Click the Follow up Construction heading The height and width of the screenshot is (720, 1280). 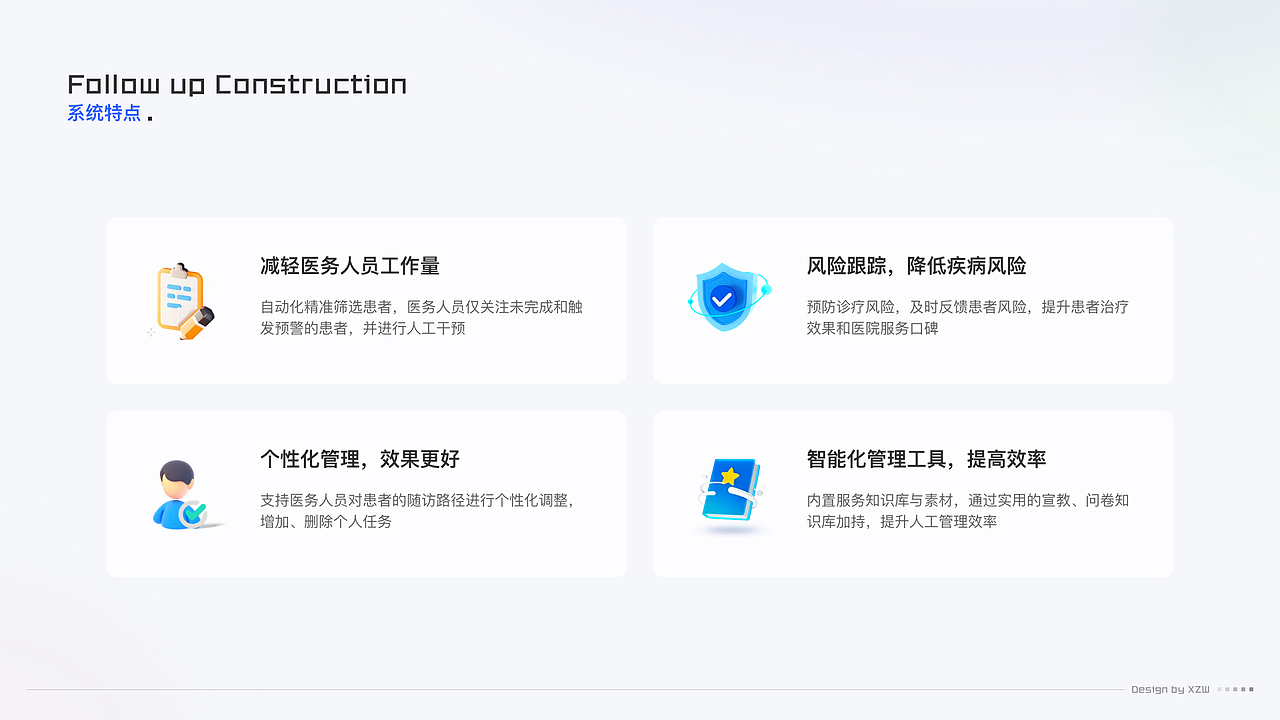[x=237, y=84]
